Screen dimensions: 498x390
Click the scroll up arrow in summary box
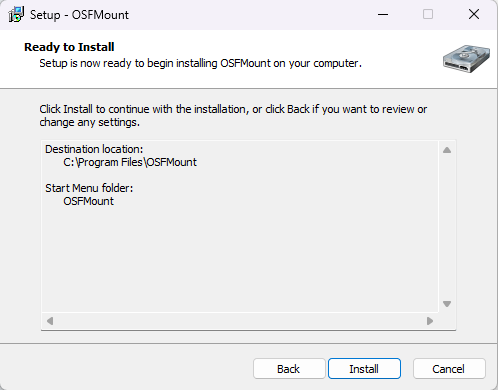(x=447, y=150)
